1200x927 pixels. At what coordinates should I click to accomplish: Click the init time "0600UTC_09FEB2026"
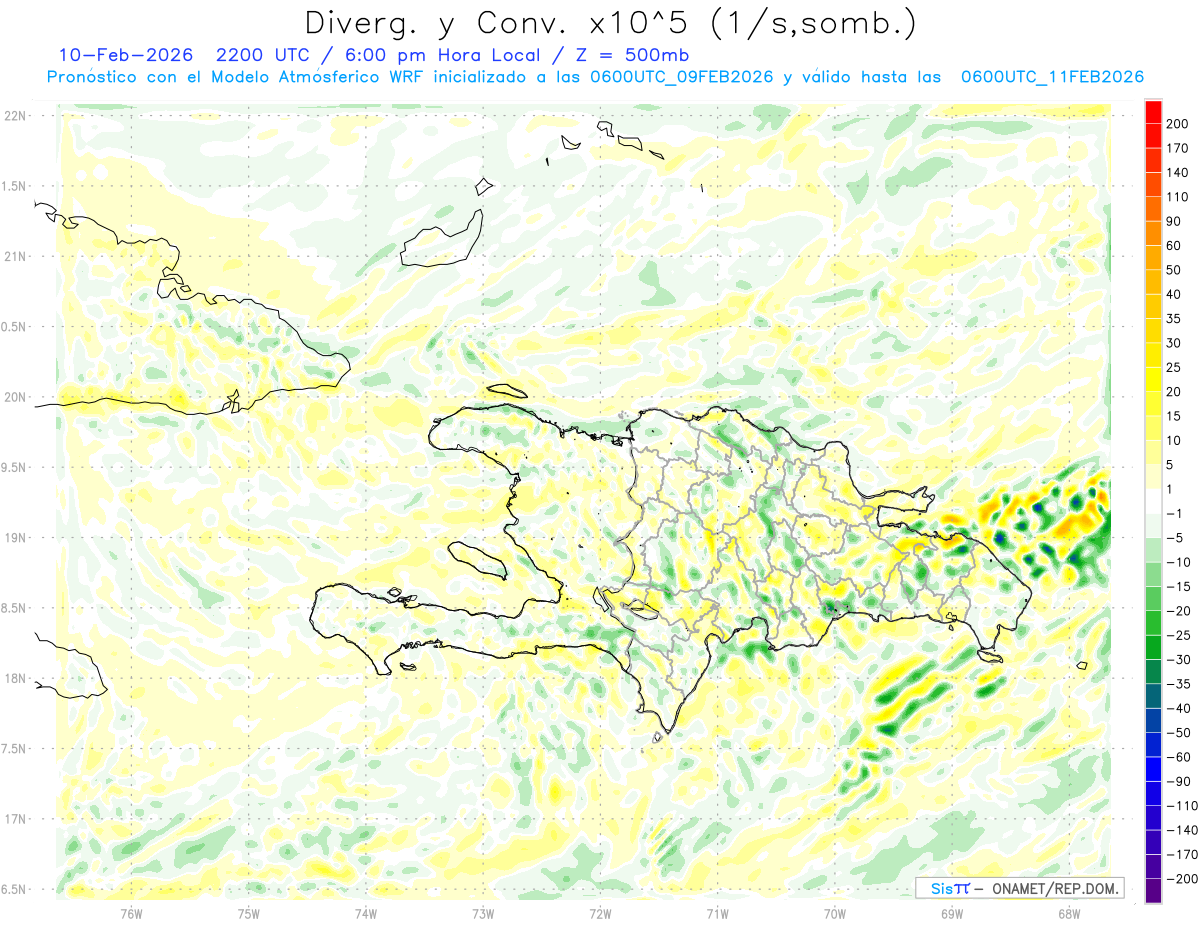[683, 77]
